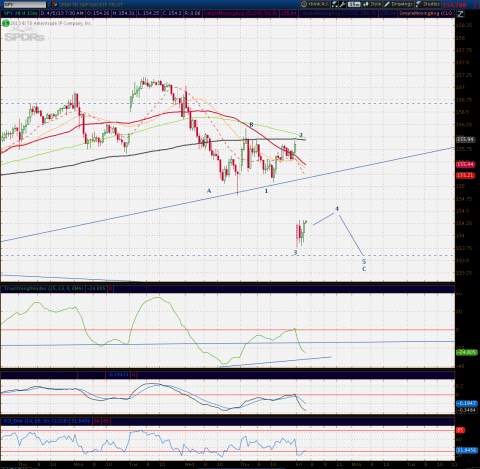
Task: Open the thinkAI button in top toolbar
Action: [315, 4]
